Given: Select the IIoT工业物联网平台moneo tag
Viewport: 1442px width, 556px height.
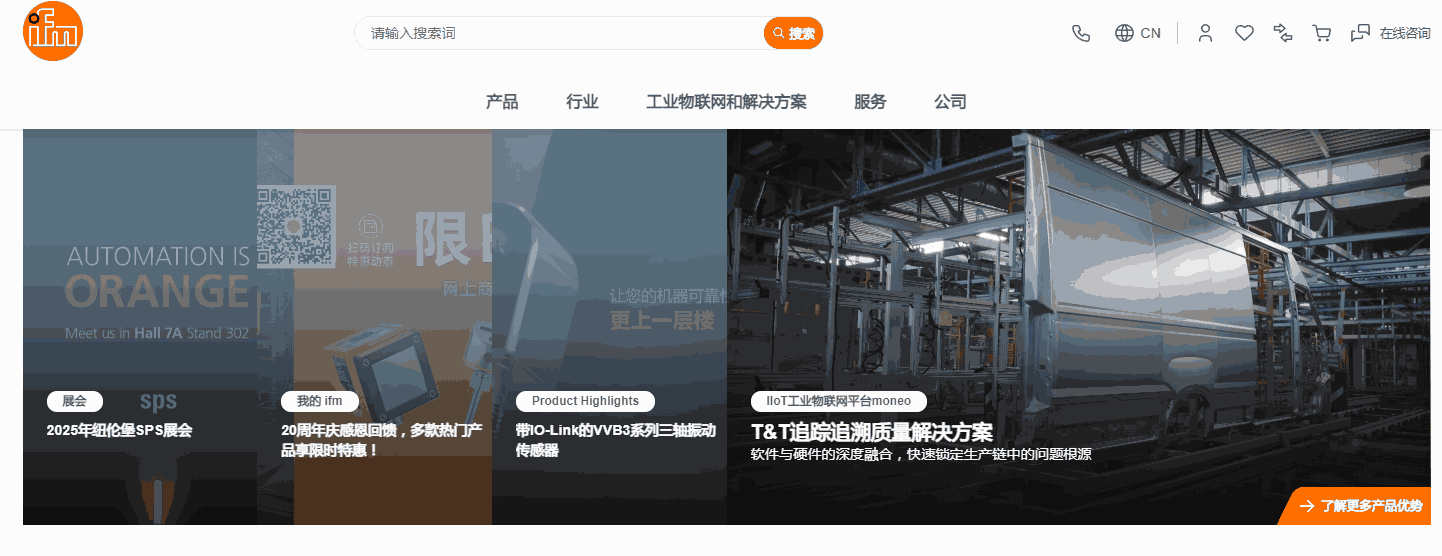Looking at the screenshot, I should point(839,401).
